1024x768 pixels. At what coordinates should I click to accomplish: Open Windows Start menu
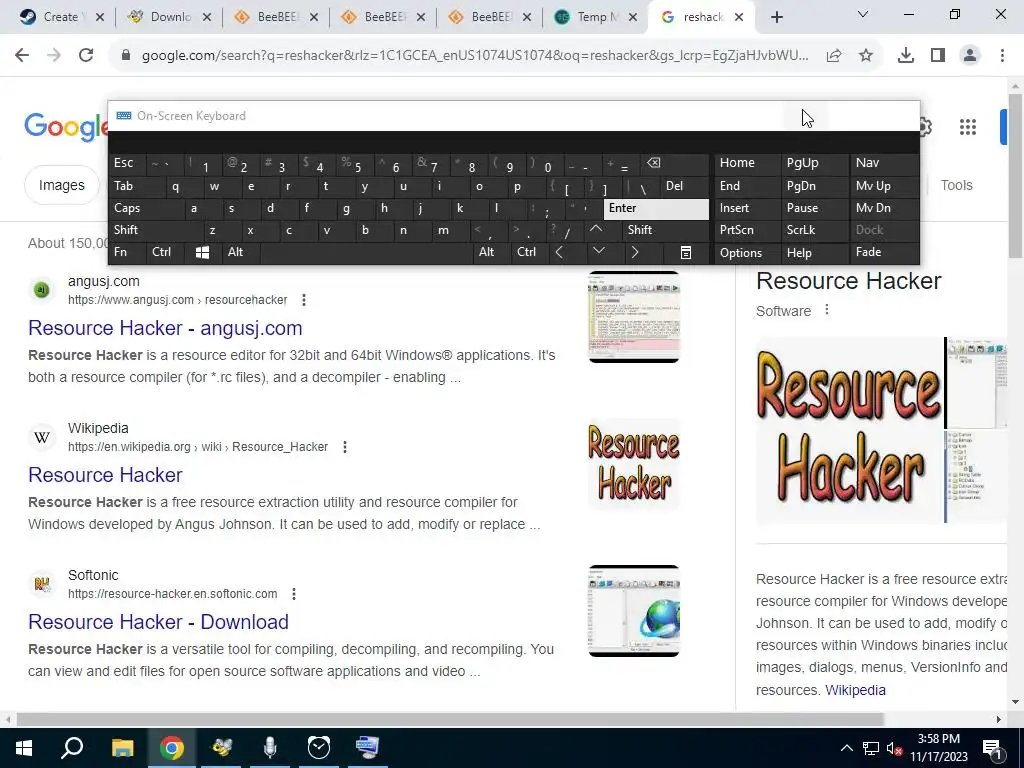coord(24,748)
